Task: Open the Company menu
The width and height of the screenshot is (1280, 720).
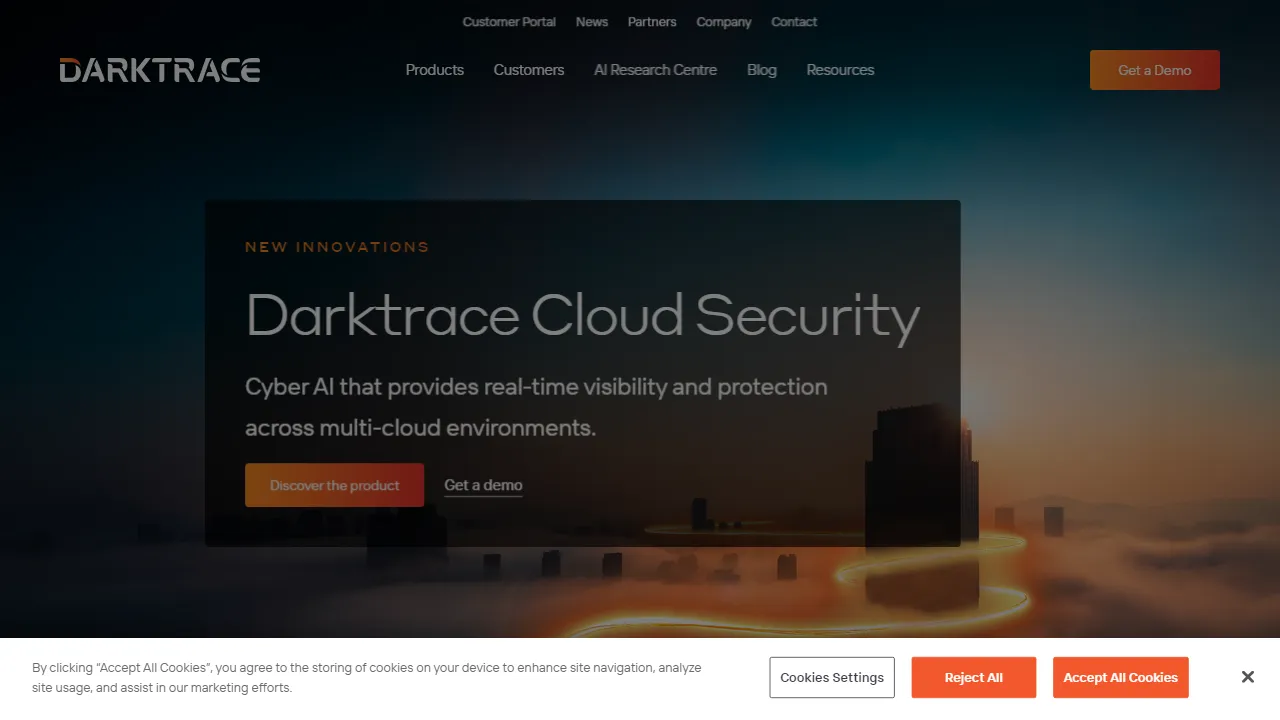Action: 724,22
